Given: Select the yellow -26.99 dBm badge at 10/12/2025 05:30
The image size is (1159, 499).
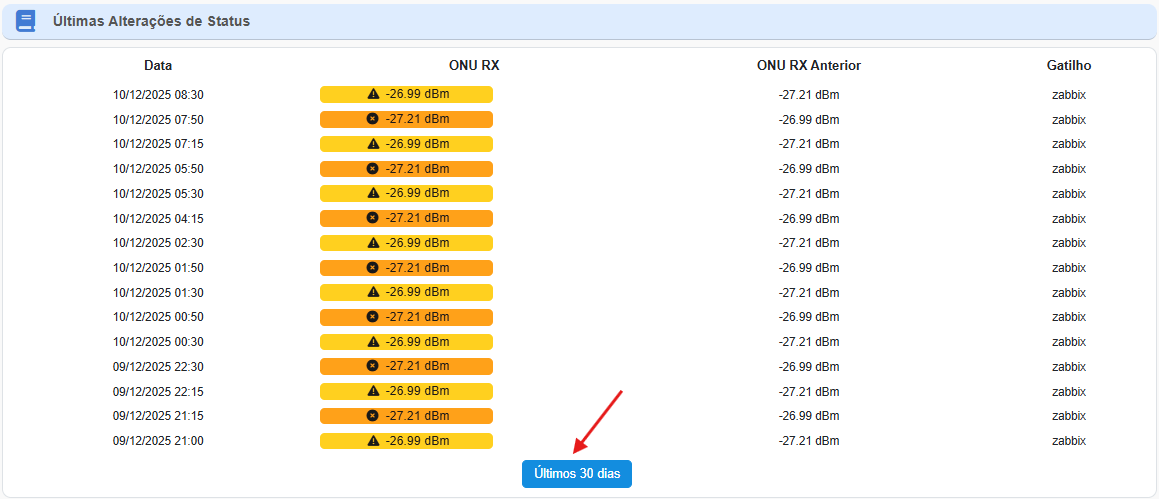Looking at the screenshot, I should click(x=406, y=193).
